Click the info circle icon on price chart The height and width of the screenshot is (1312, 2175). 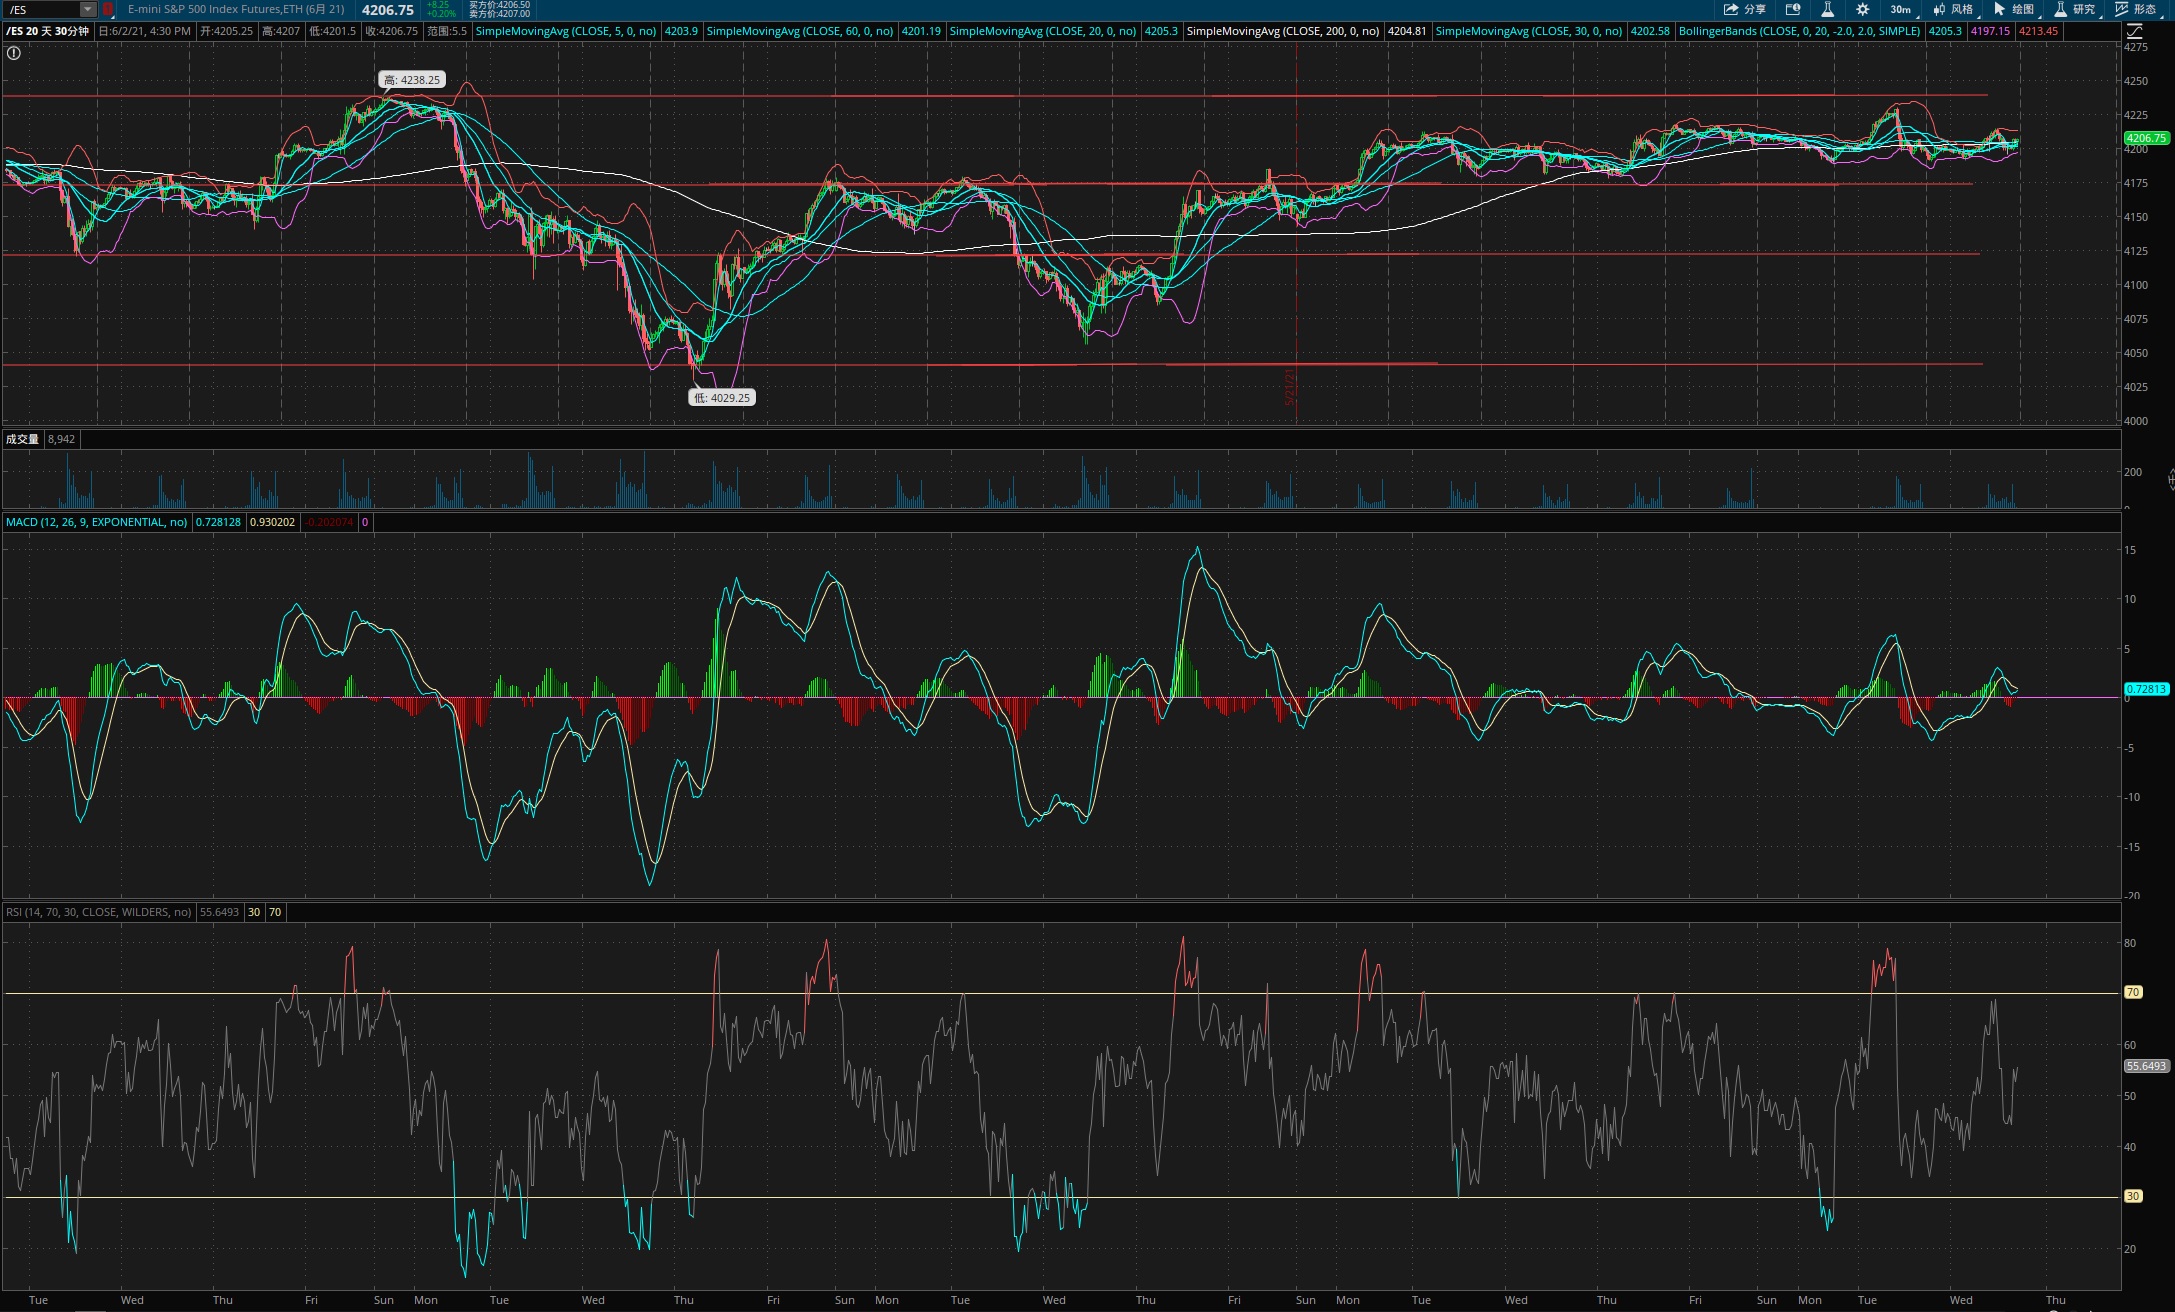tap(14, 53)
